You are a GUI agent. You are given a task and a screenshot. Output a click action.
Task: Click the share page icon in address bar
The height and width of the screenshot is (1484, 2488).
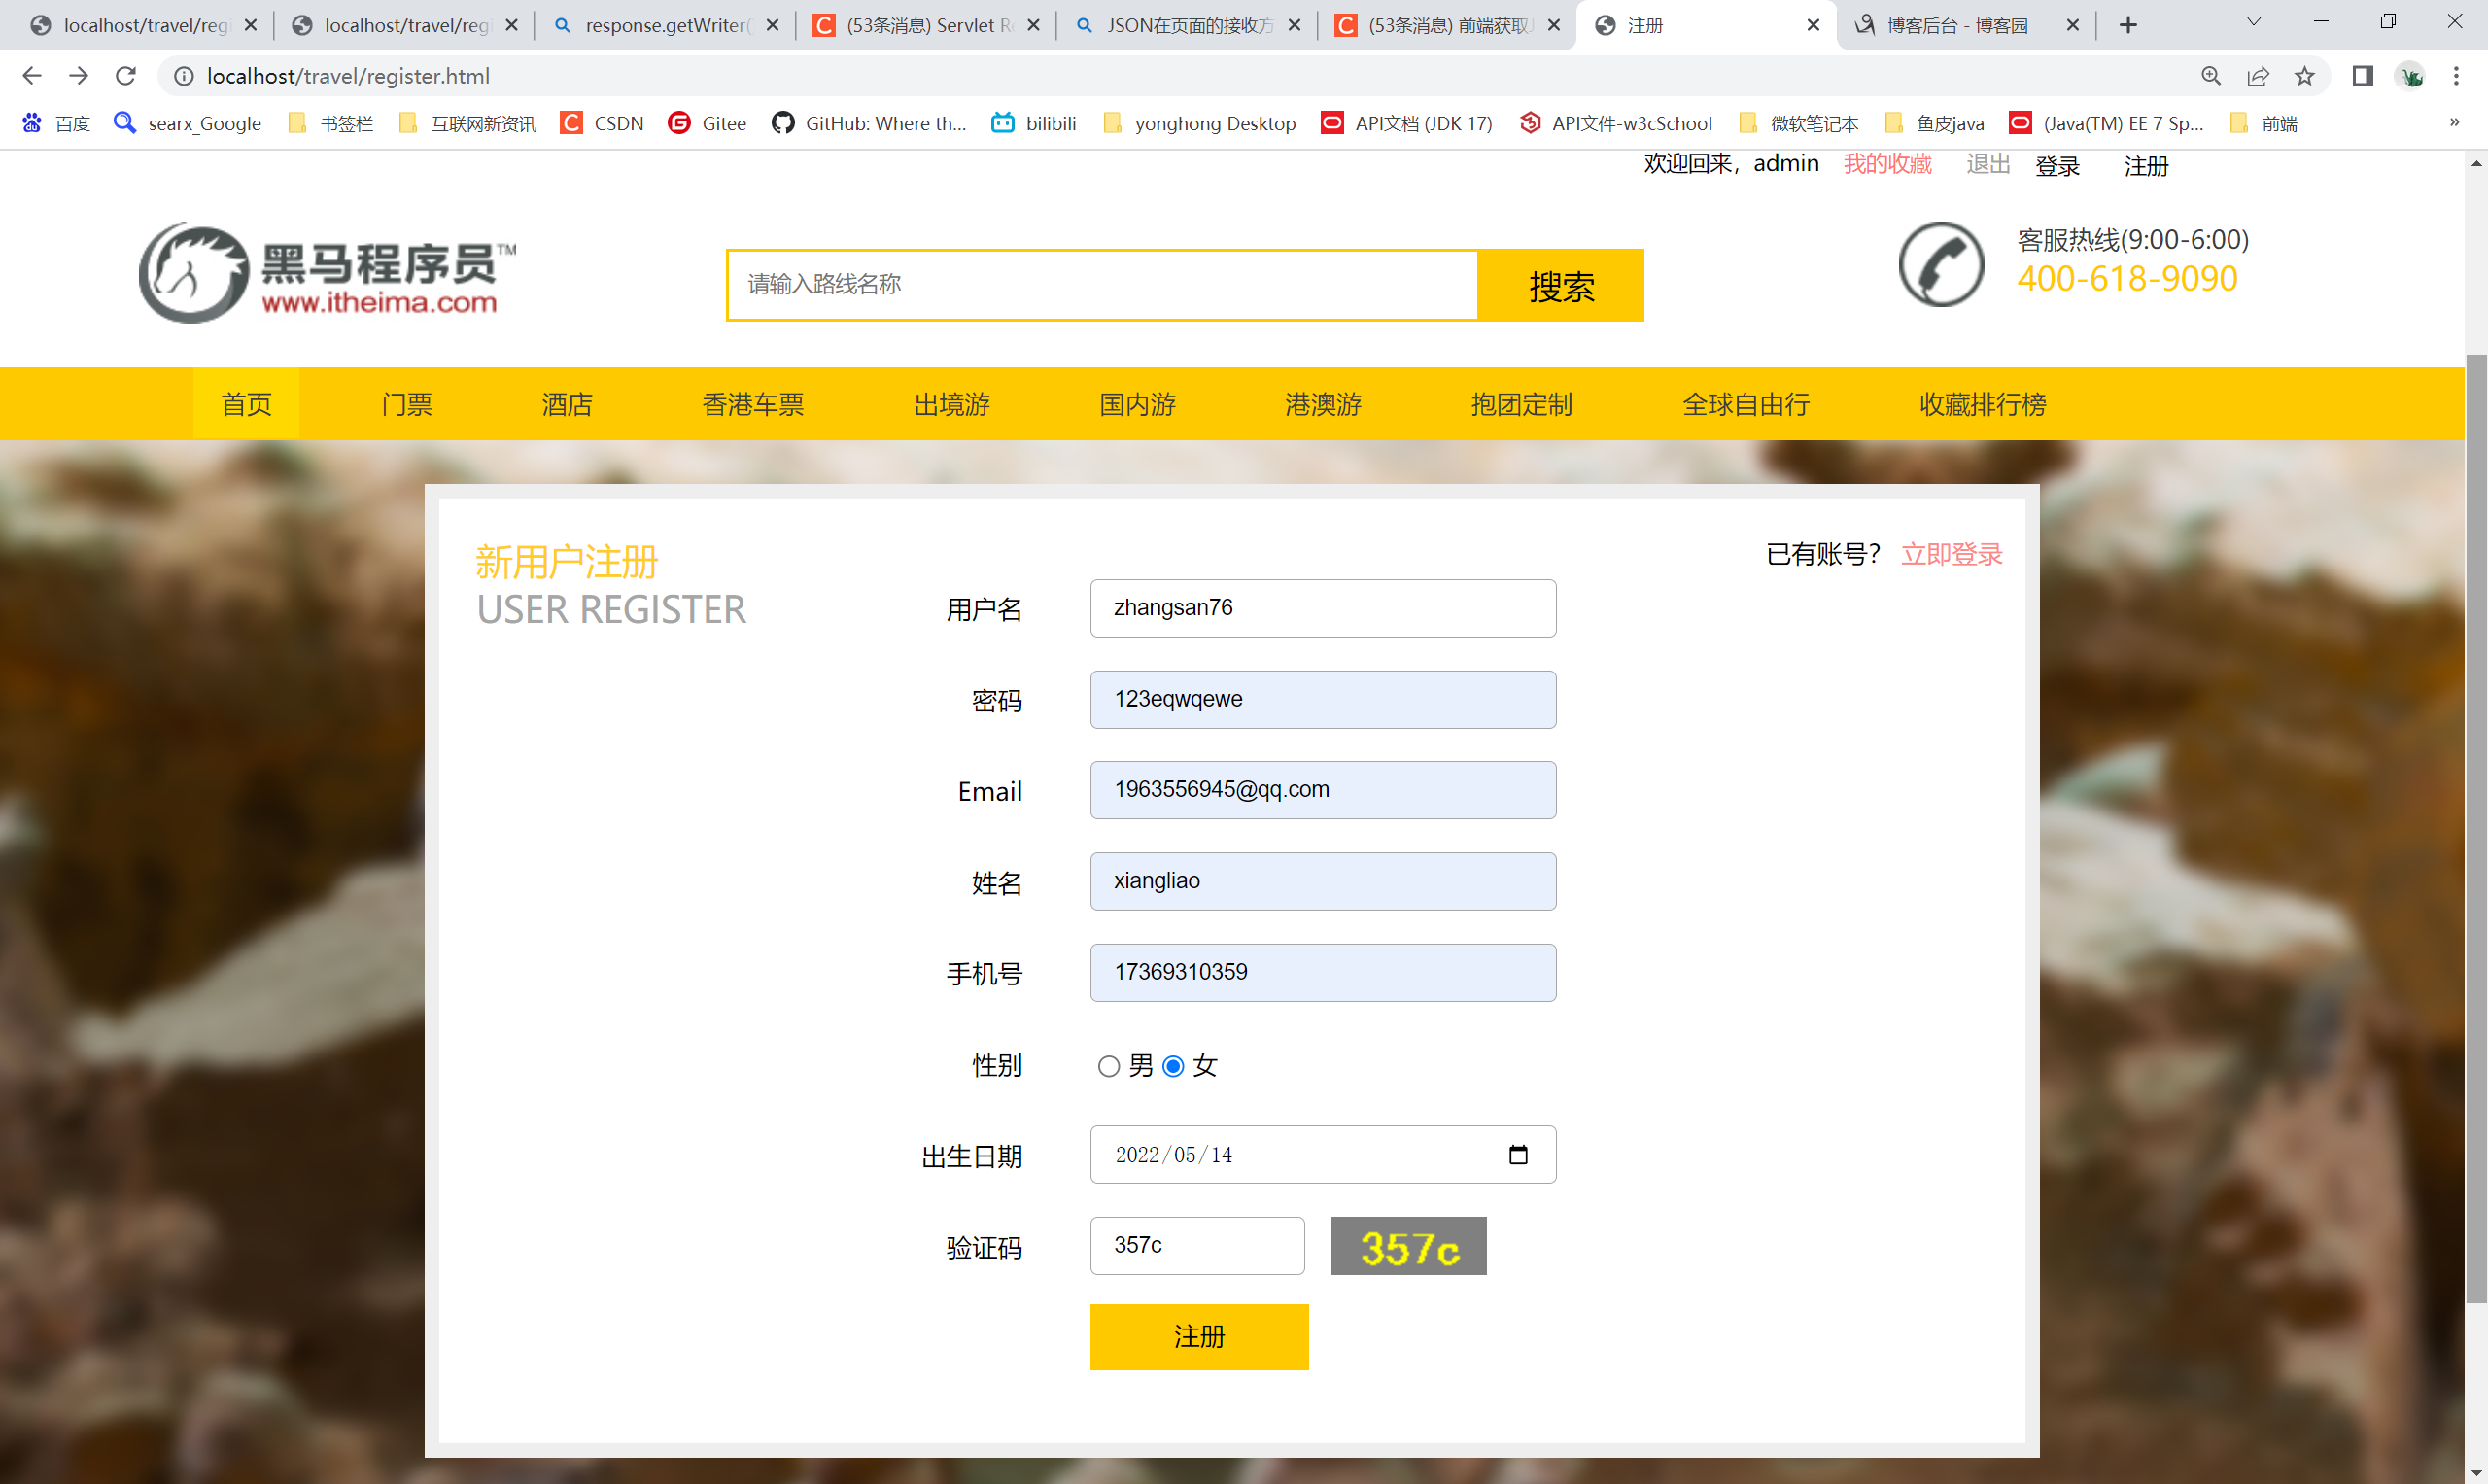point(2257,76)
